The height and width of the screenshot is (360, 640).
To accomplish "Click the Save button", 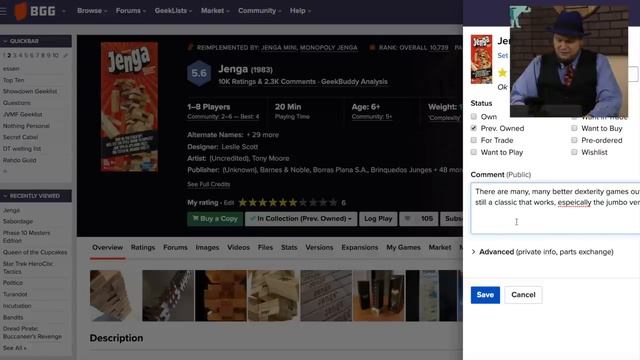I will 485,295.
